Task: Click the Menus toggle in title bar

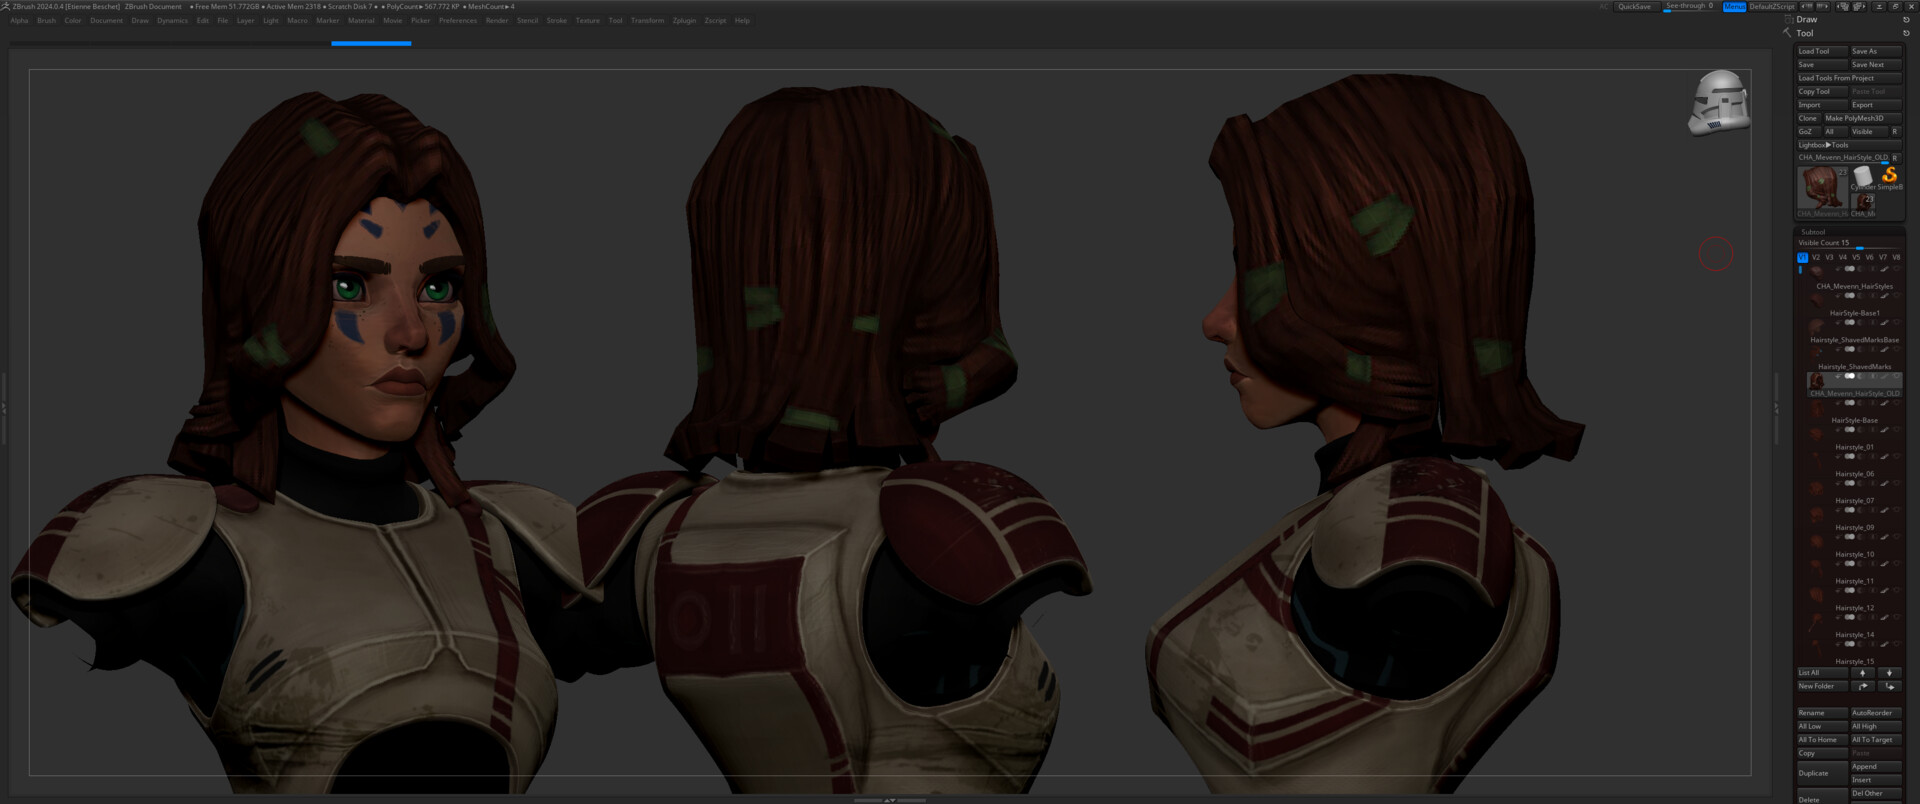Action: 1734,6
